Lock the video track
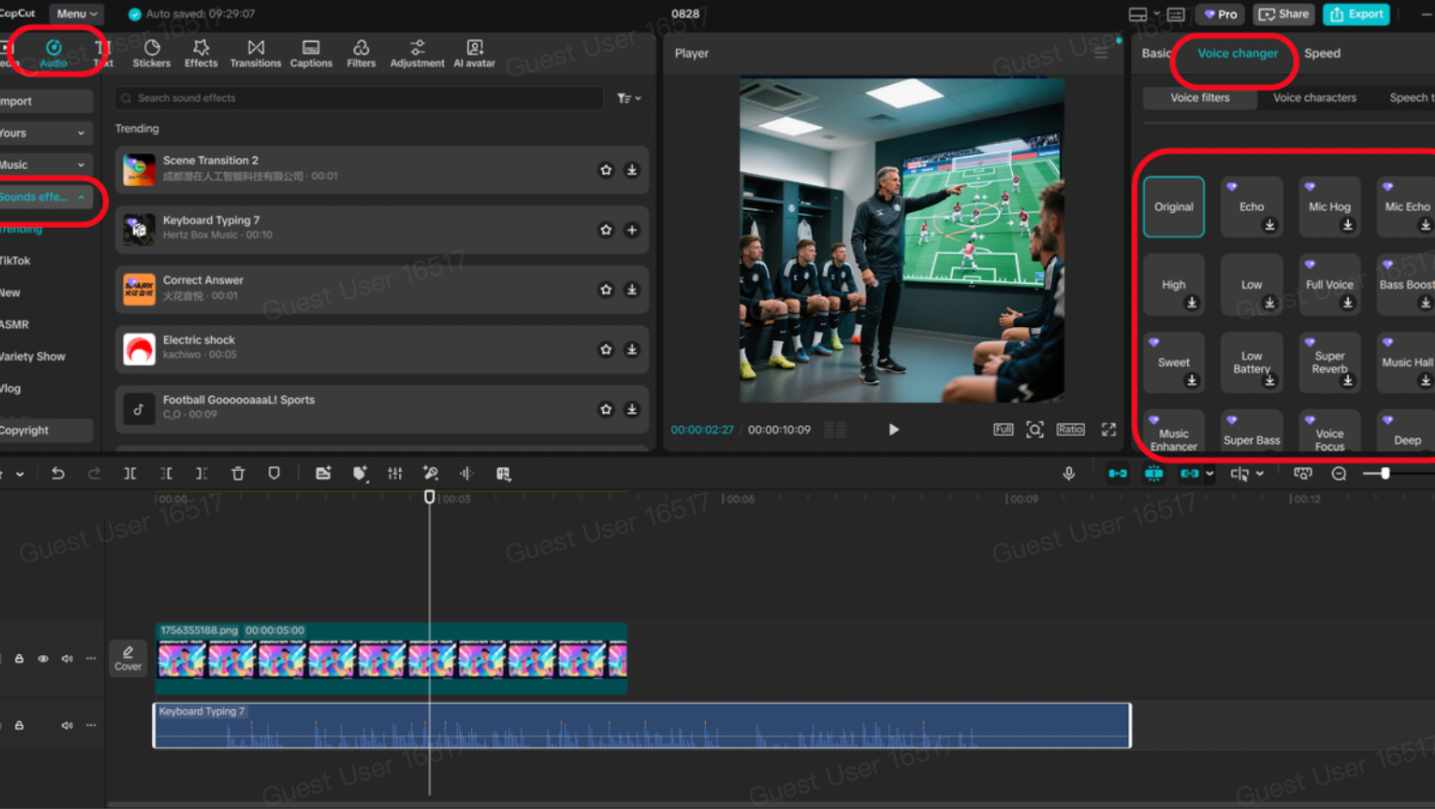The height and width of the screenshot is (809, 1435). [19, 659]
